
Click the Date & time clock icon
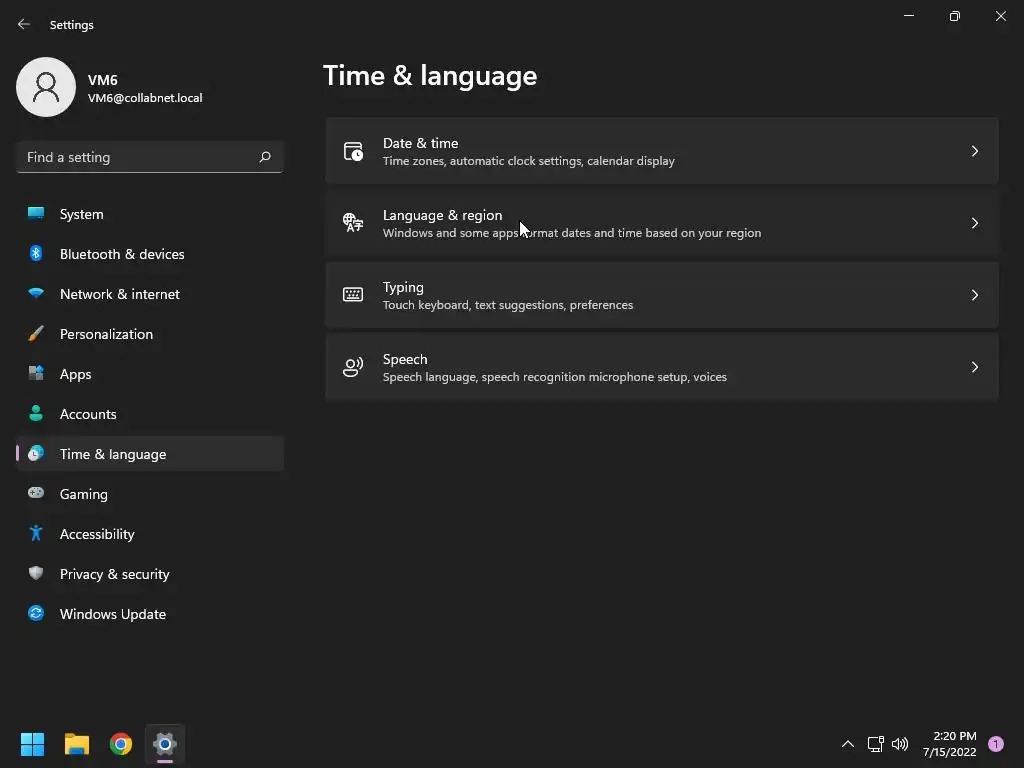(x=353, y=151)
